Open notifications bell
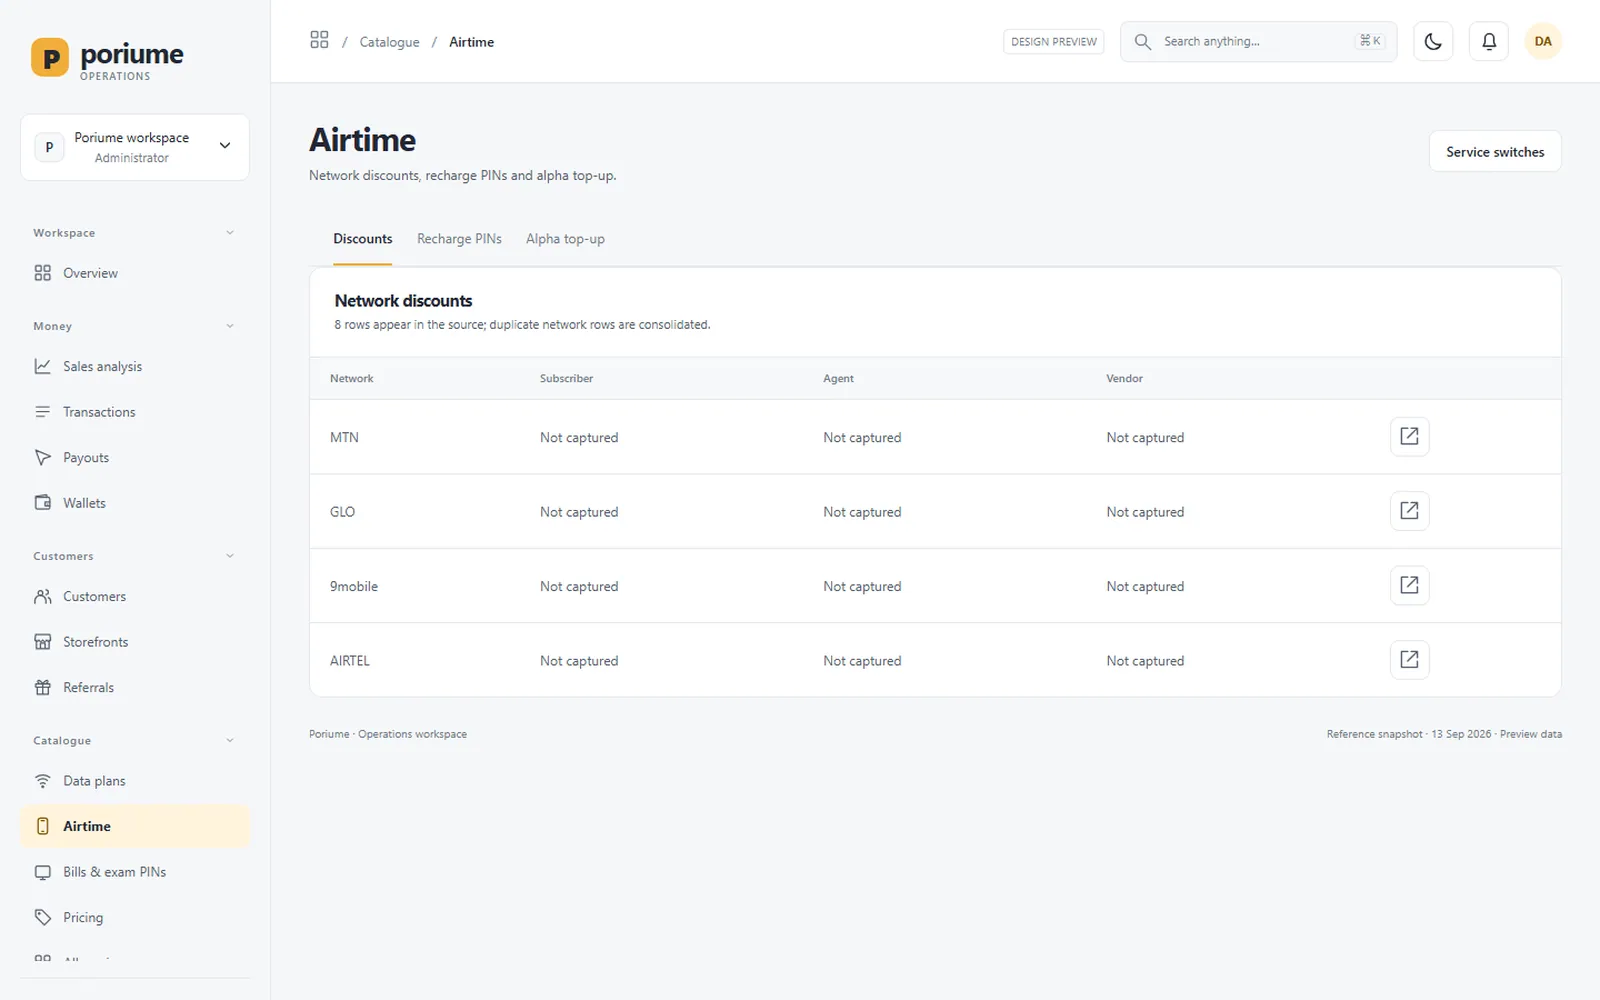 pyautogui.click(x=1489, y=41)
